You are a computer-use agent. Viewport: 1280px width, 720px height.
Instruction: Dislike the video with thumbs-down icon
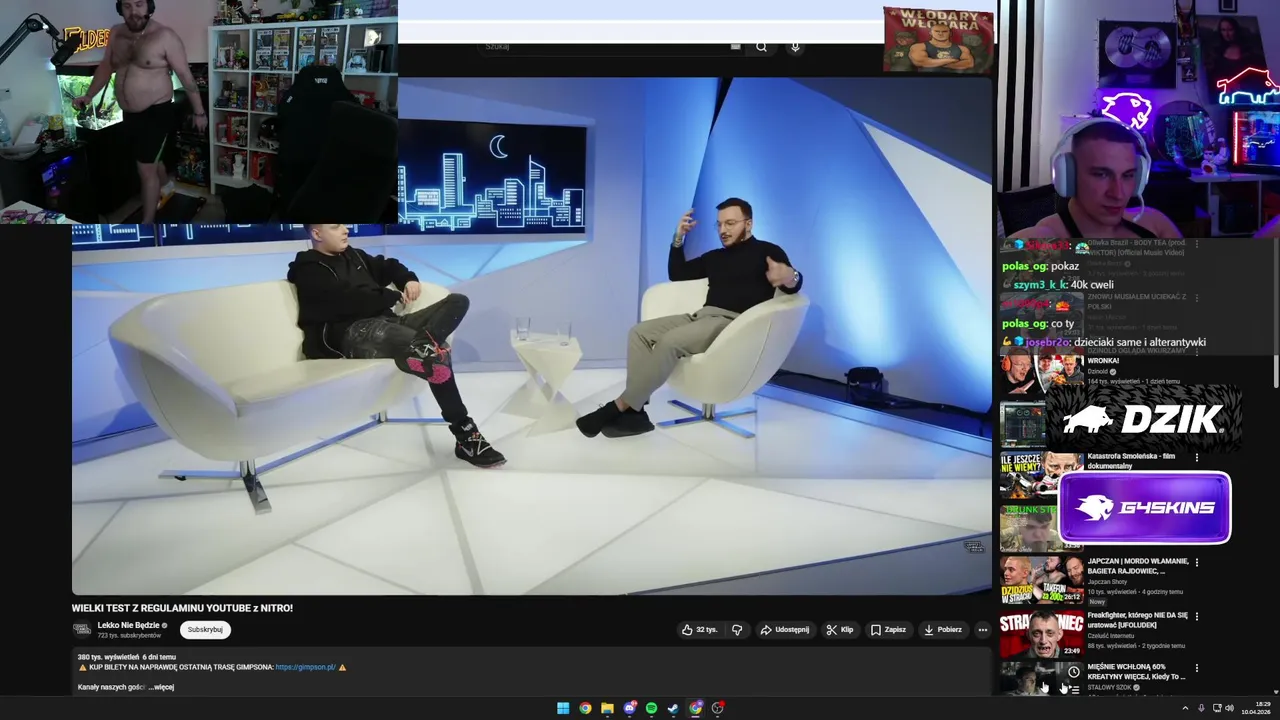coord(737,630)
